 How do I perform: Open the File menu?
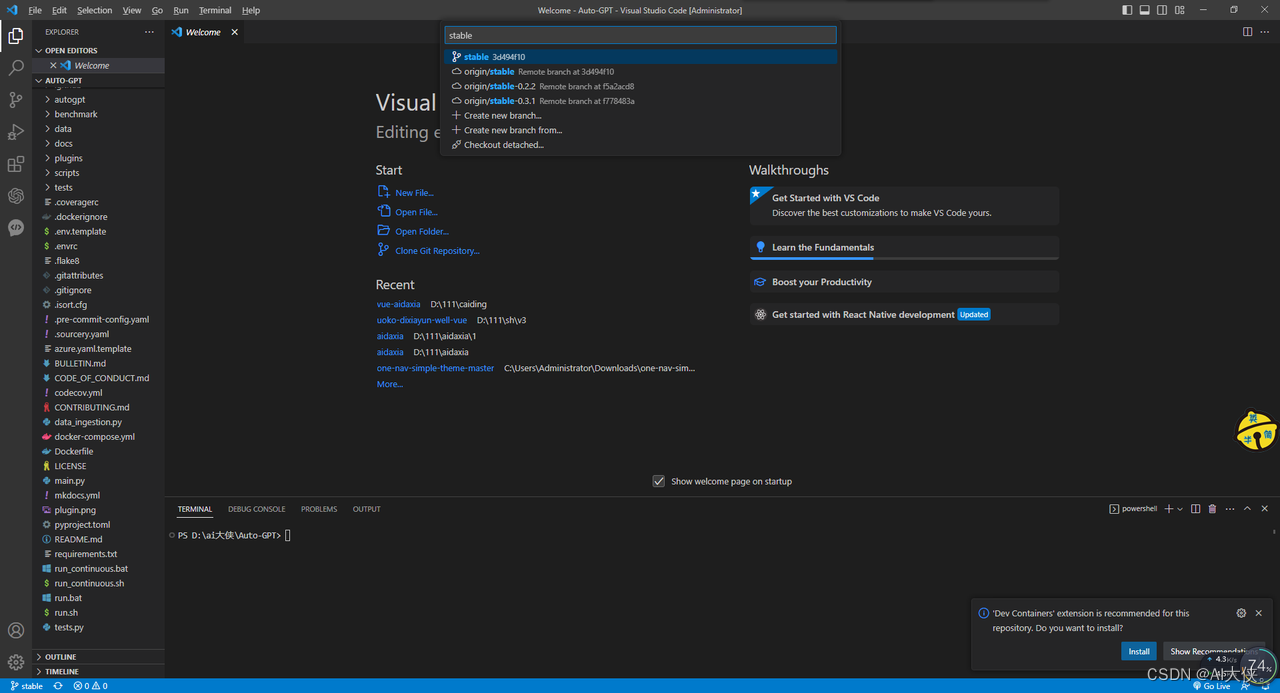pos(35,10)
